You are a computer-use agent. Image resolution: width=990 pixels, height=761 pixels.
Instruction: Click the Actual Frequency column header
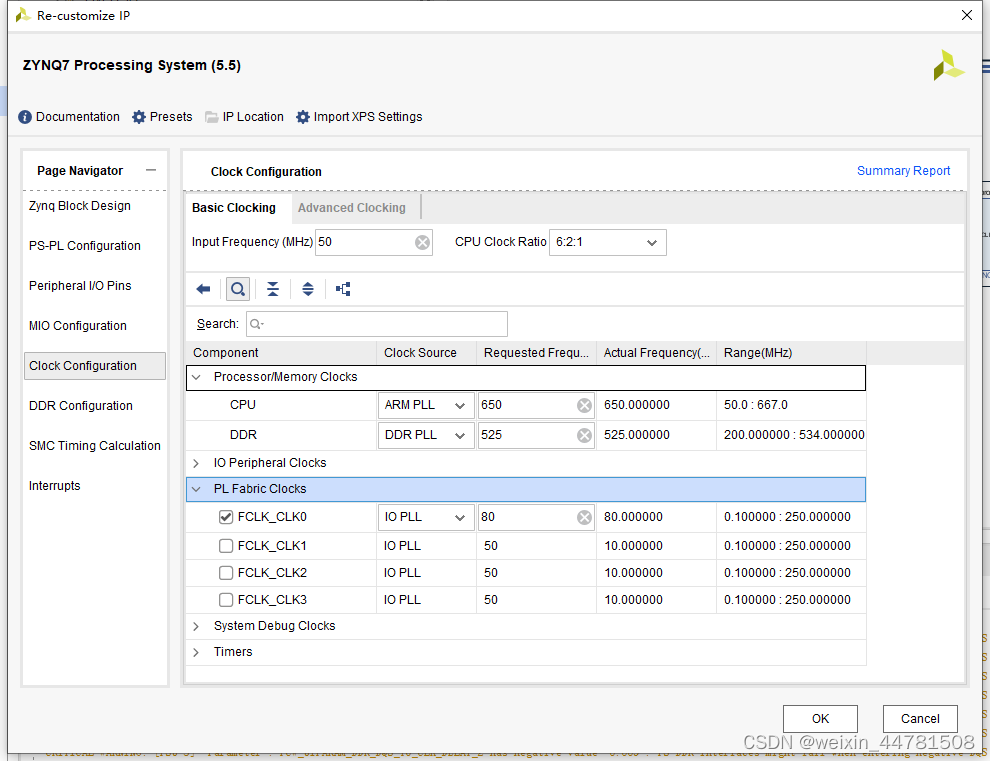click(656, 353)
